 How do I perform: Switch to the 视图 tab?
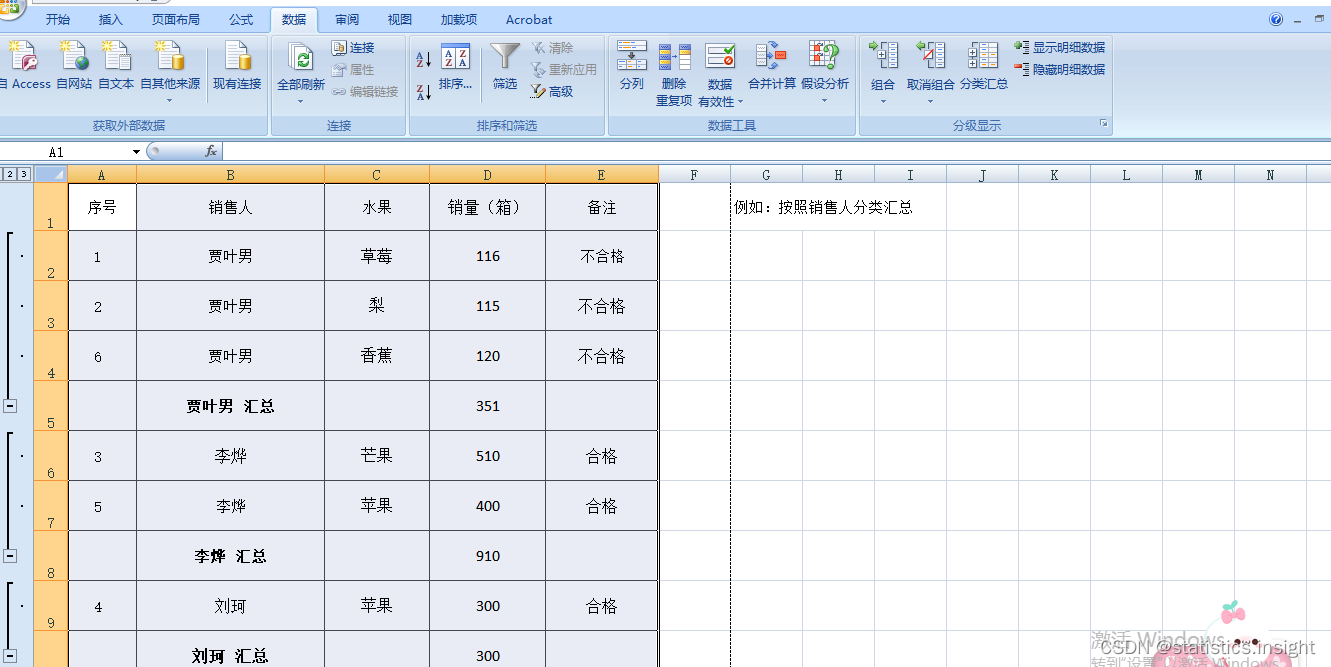click(x=400, y=20)
